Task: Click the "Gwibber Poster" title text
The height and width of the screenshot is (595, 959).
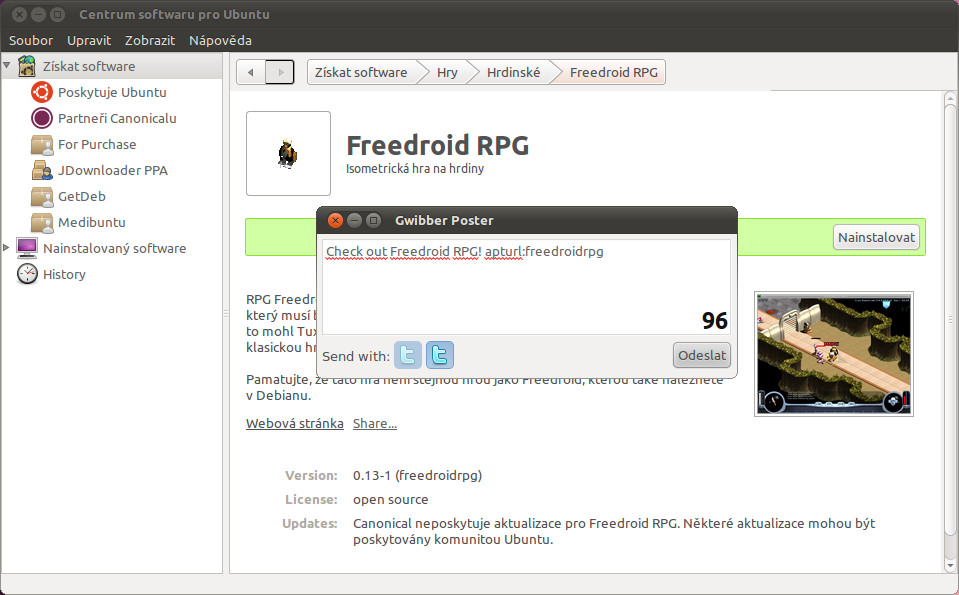Action: coord(444,220)
